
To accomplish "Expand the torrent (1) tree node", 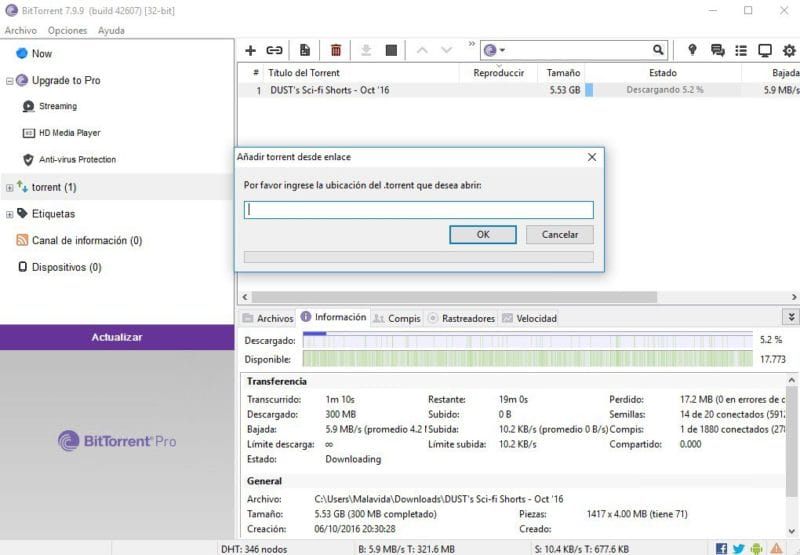I will pyautogui.click(x=9, y=188).
